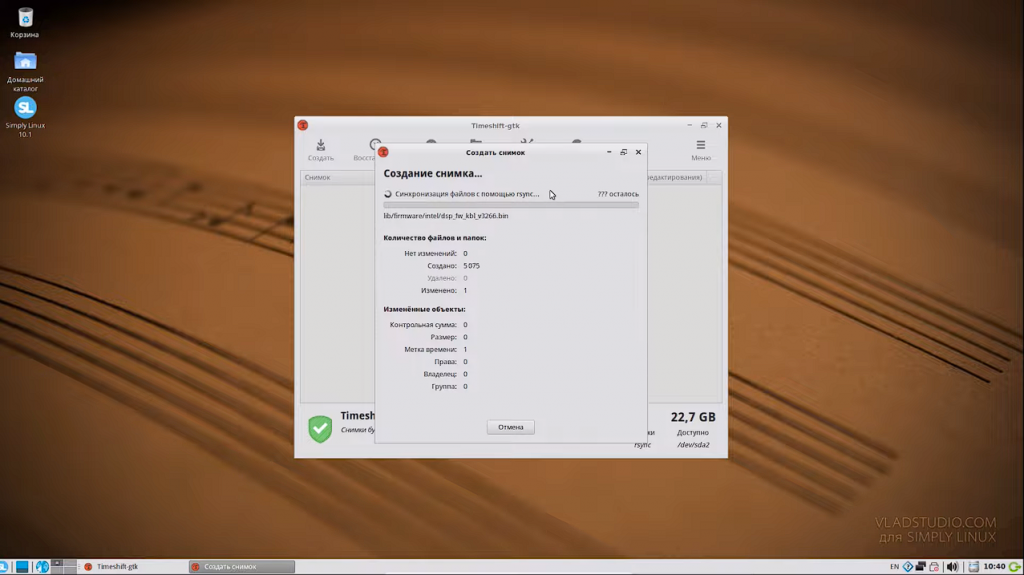This screenshot has height=575, width=1024.
Task: Click the Timeshift icon in dialog titlebar
Action: pyautogui.click(x=383, y=152)
